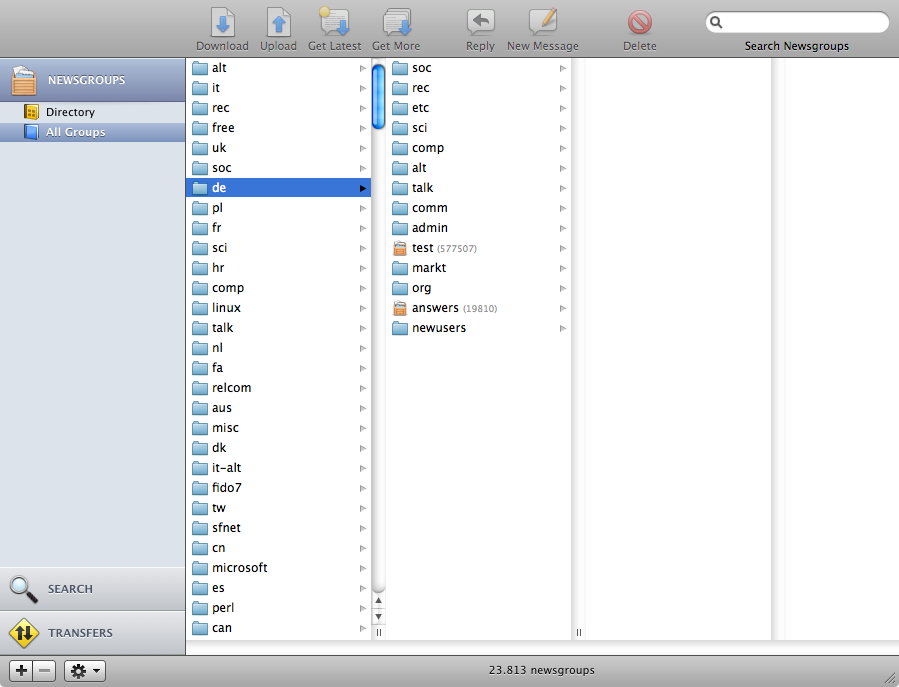This screenshot has height=687, width=899.
Task: Click the Reply arrow icon
Action: tap(480, 23)
